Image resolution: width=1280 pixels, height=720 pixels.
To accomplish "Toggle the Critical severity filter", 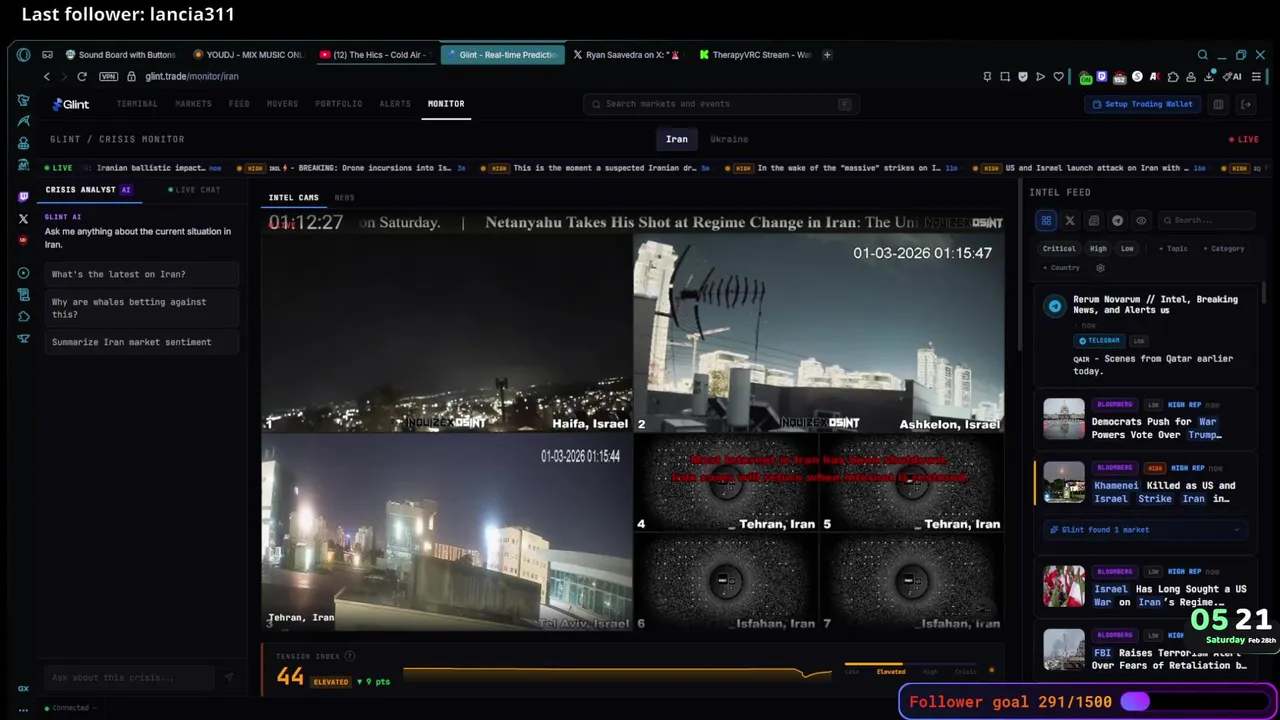I will [x=1059, y=248].
